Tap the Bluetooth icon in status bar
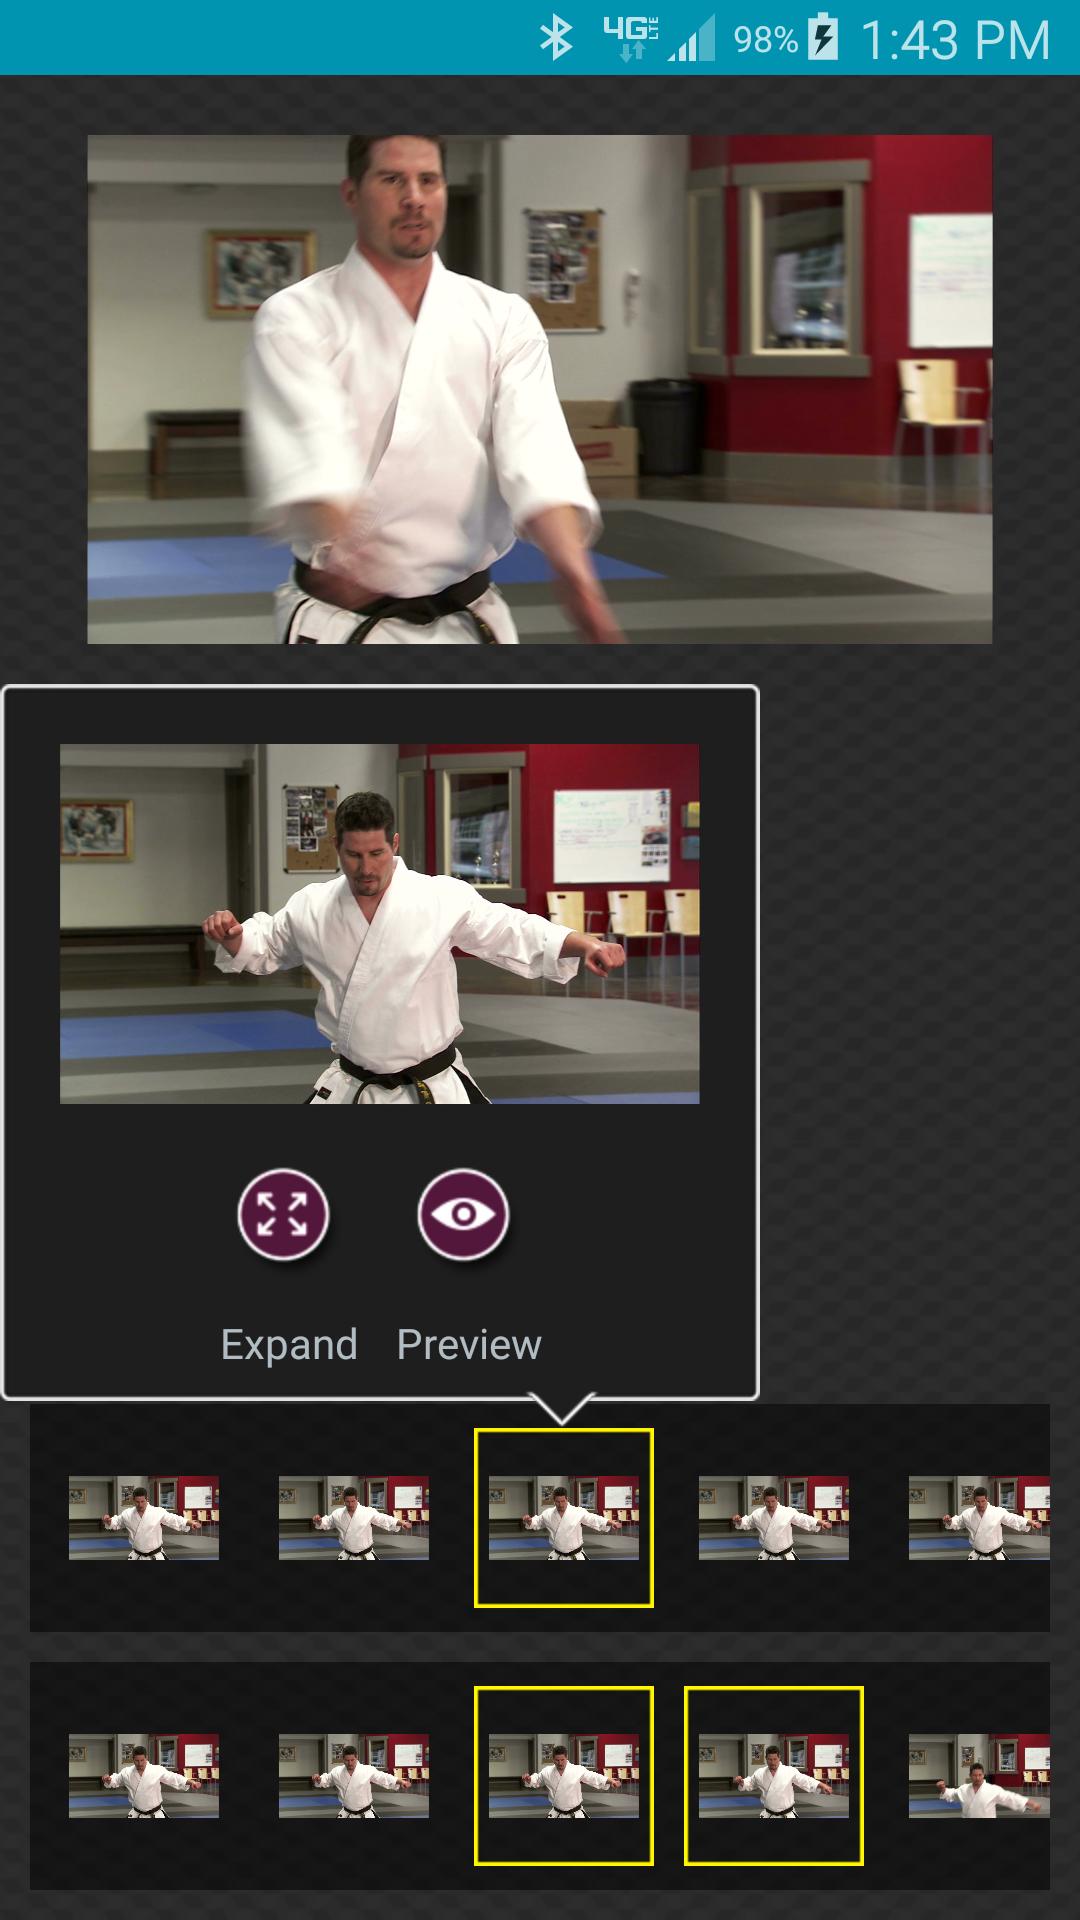Screen dimensions: 1080x1920 click(x=556, y=39)
